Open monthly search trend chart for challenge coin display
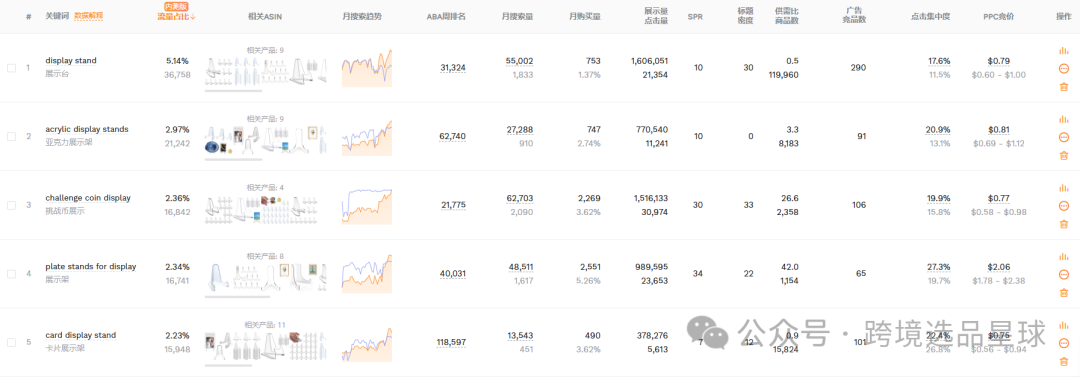The width and height of the screenshot is (1080, 377). coord(367,205)
